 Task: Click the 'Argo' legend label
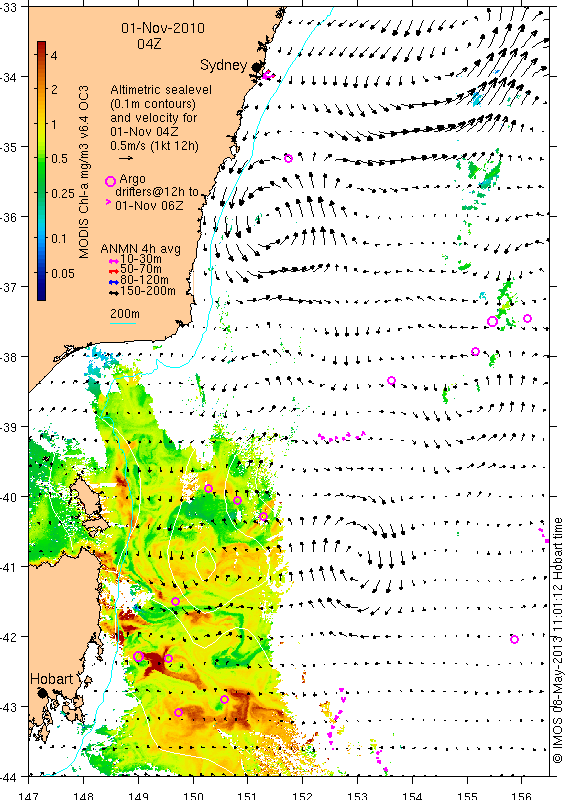[x=132, y=179]
